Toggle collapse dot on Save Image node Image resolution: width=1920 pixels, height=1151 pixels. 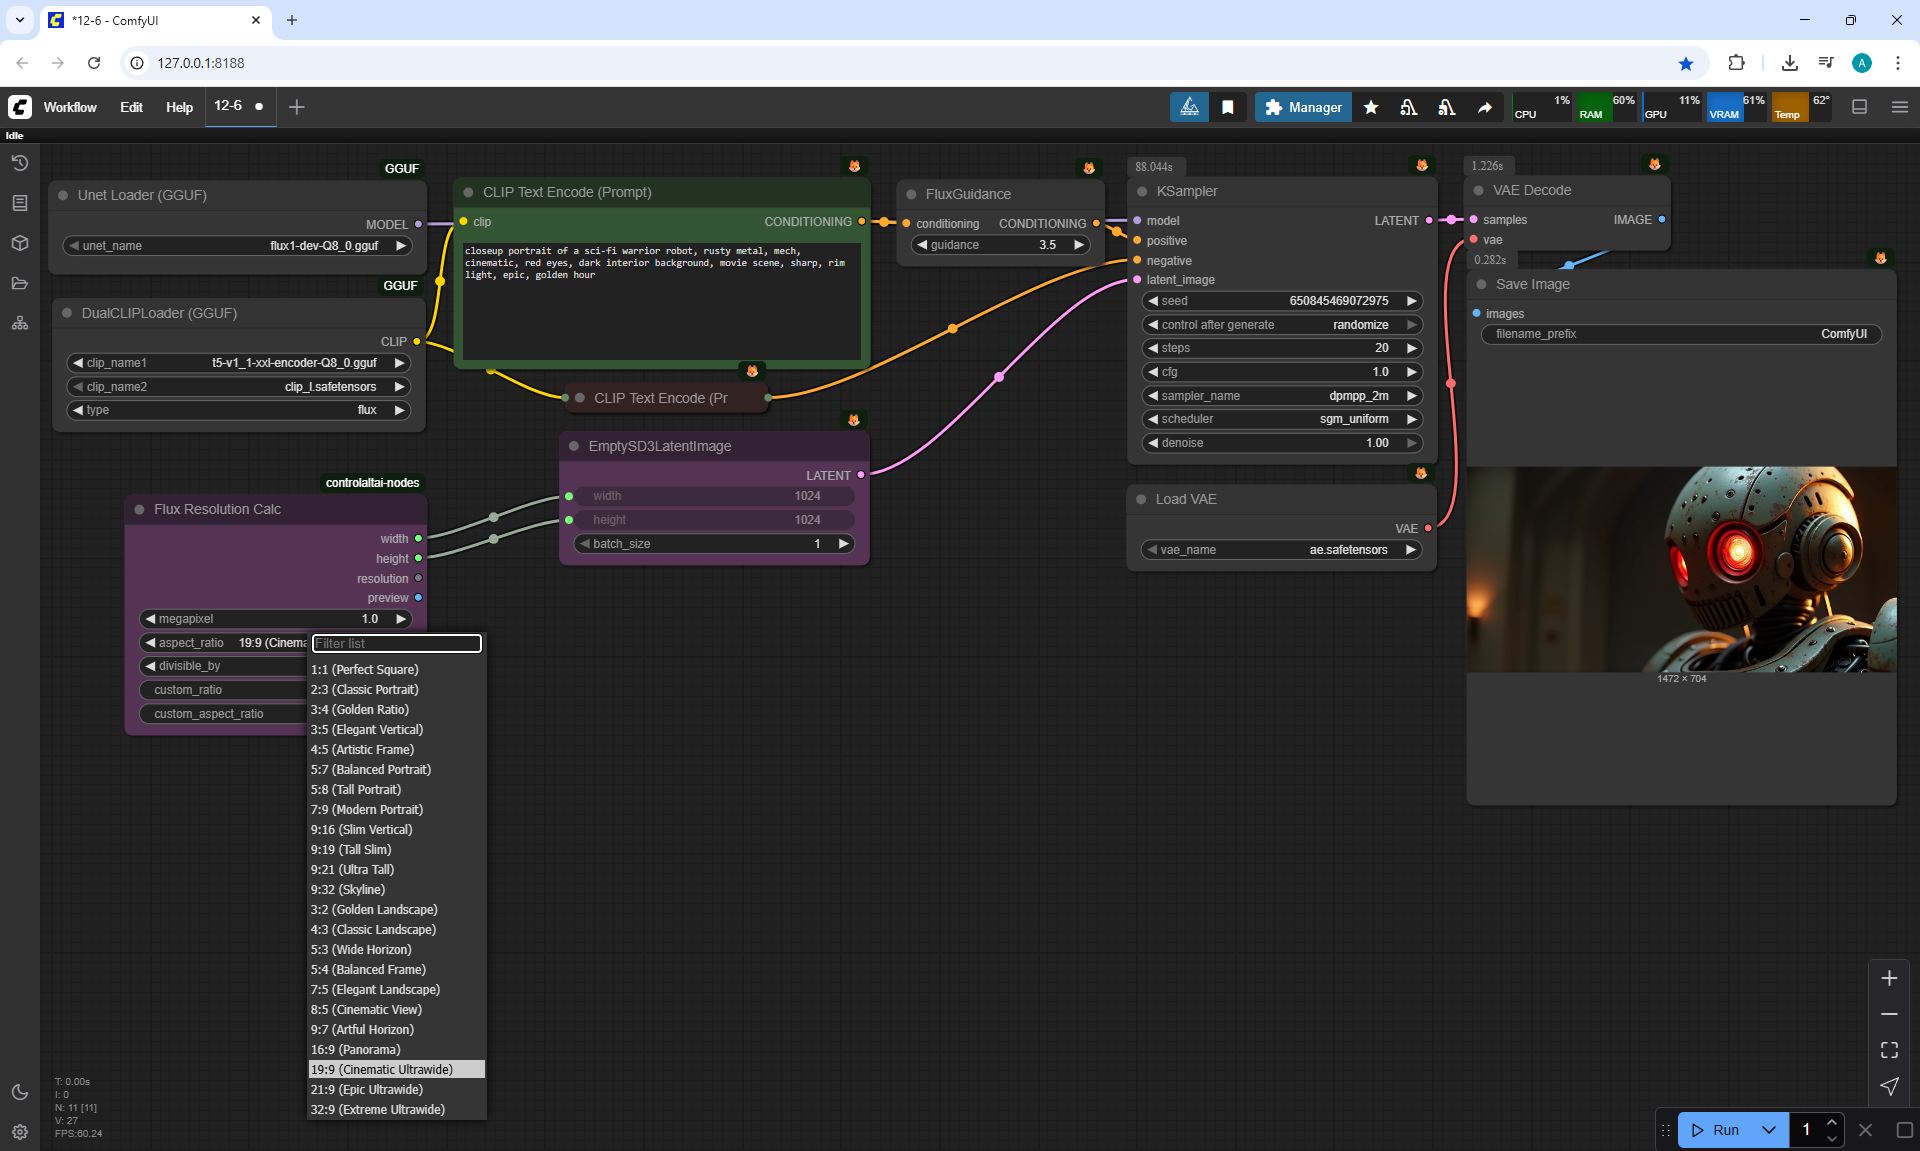1481,284
